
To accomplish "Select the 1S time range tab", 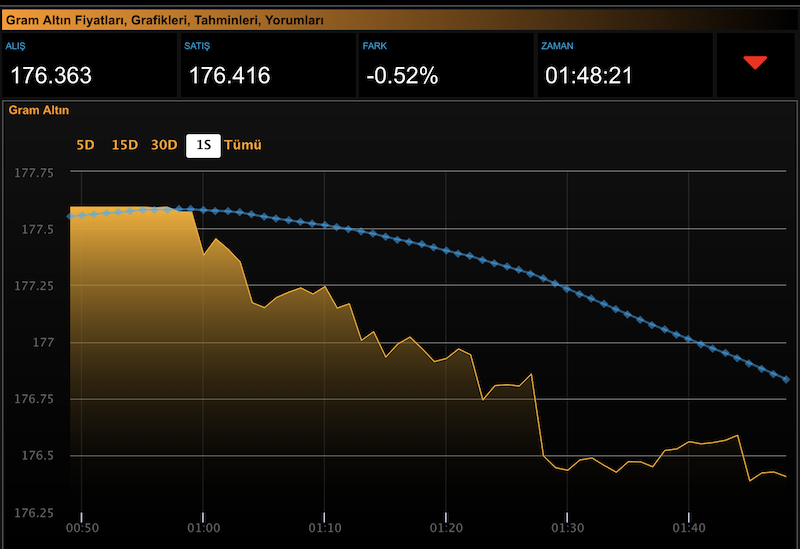I will click(203, 146).
